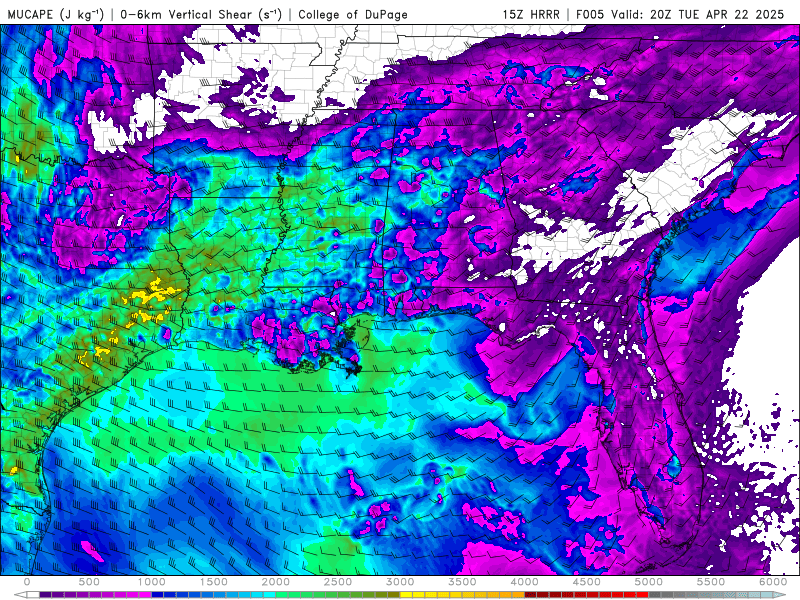Click the right arrow end of the color bar

[x=780, y=595]
